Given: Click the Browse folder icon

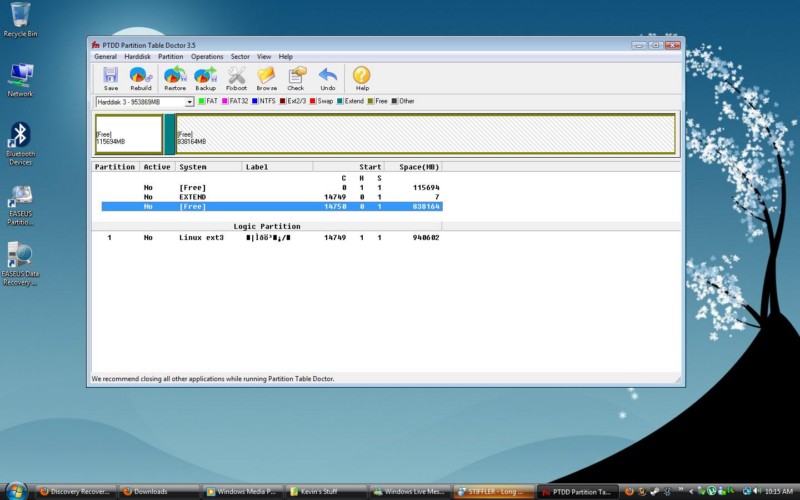Looking at the screenshot, I should 266,78.
